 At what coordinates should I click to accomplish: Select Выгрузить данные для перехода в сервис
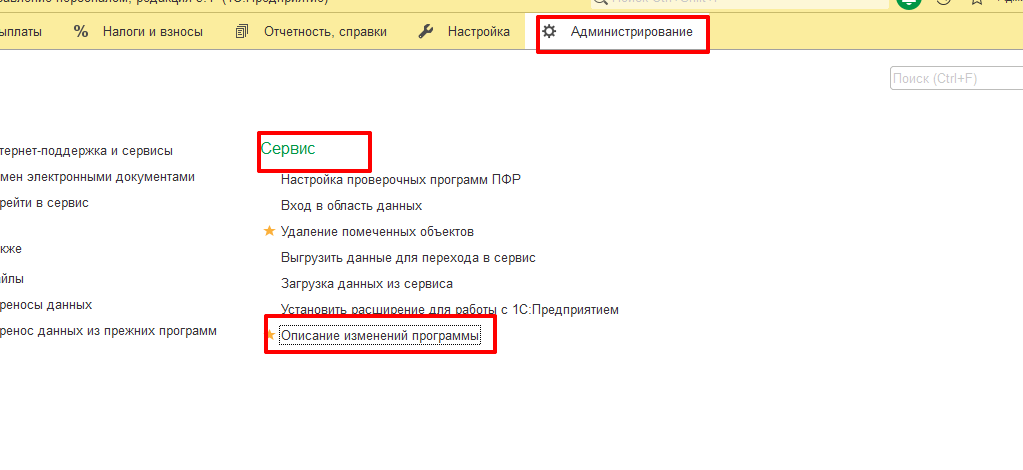408,258
